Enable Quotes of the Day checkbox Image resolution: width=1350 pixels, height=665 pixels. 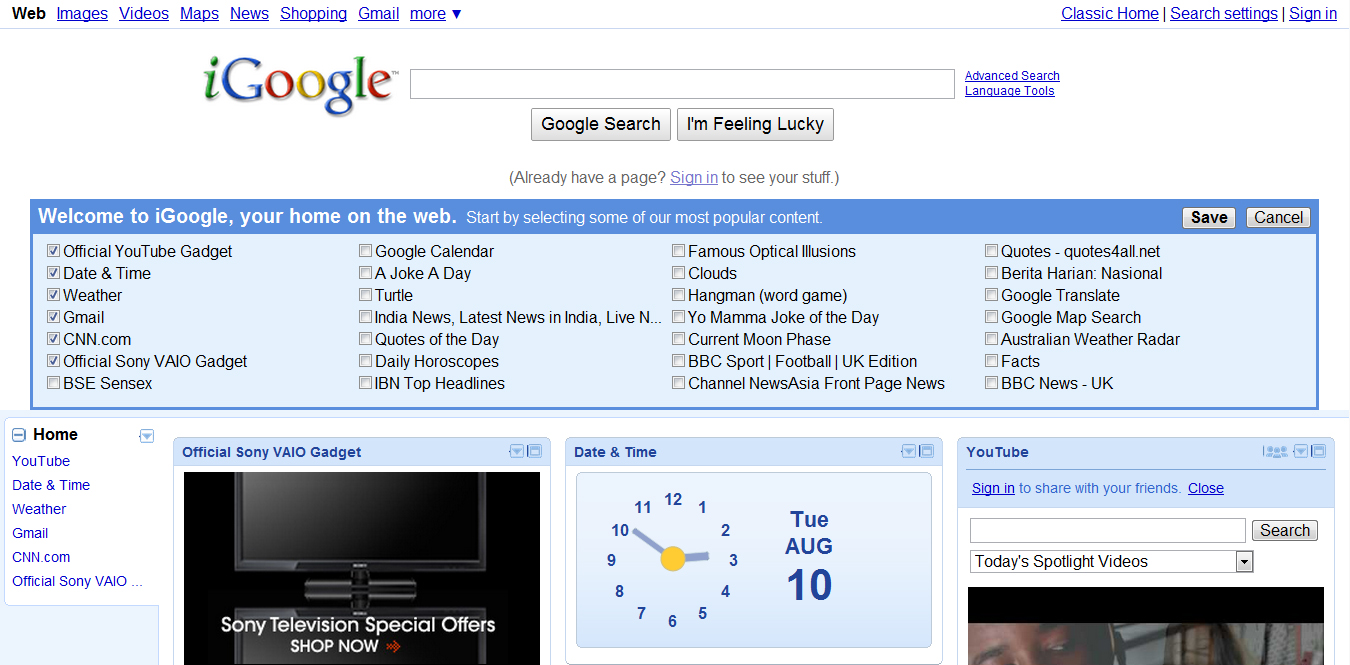(x=366, y=339)
